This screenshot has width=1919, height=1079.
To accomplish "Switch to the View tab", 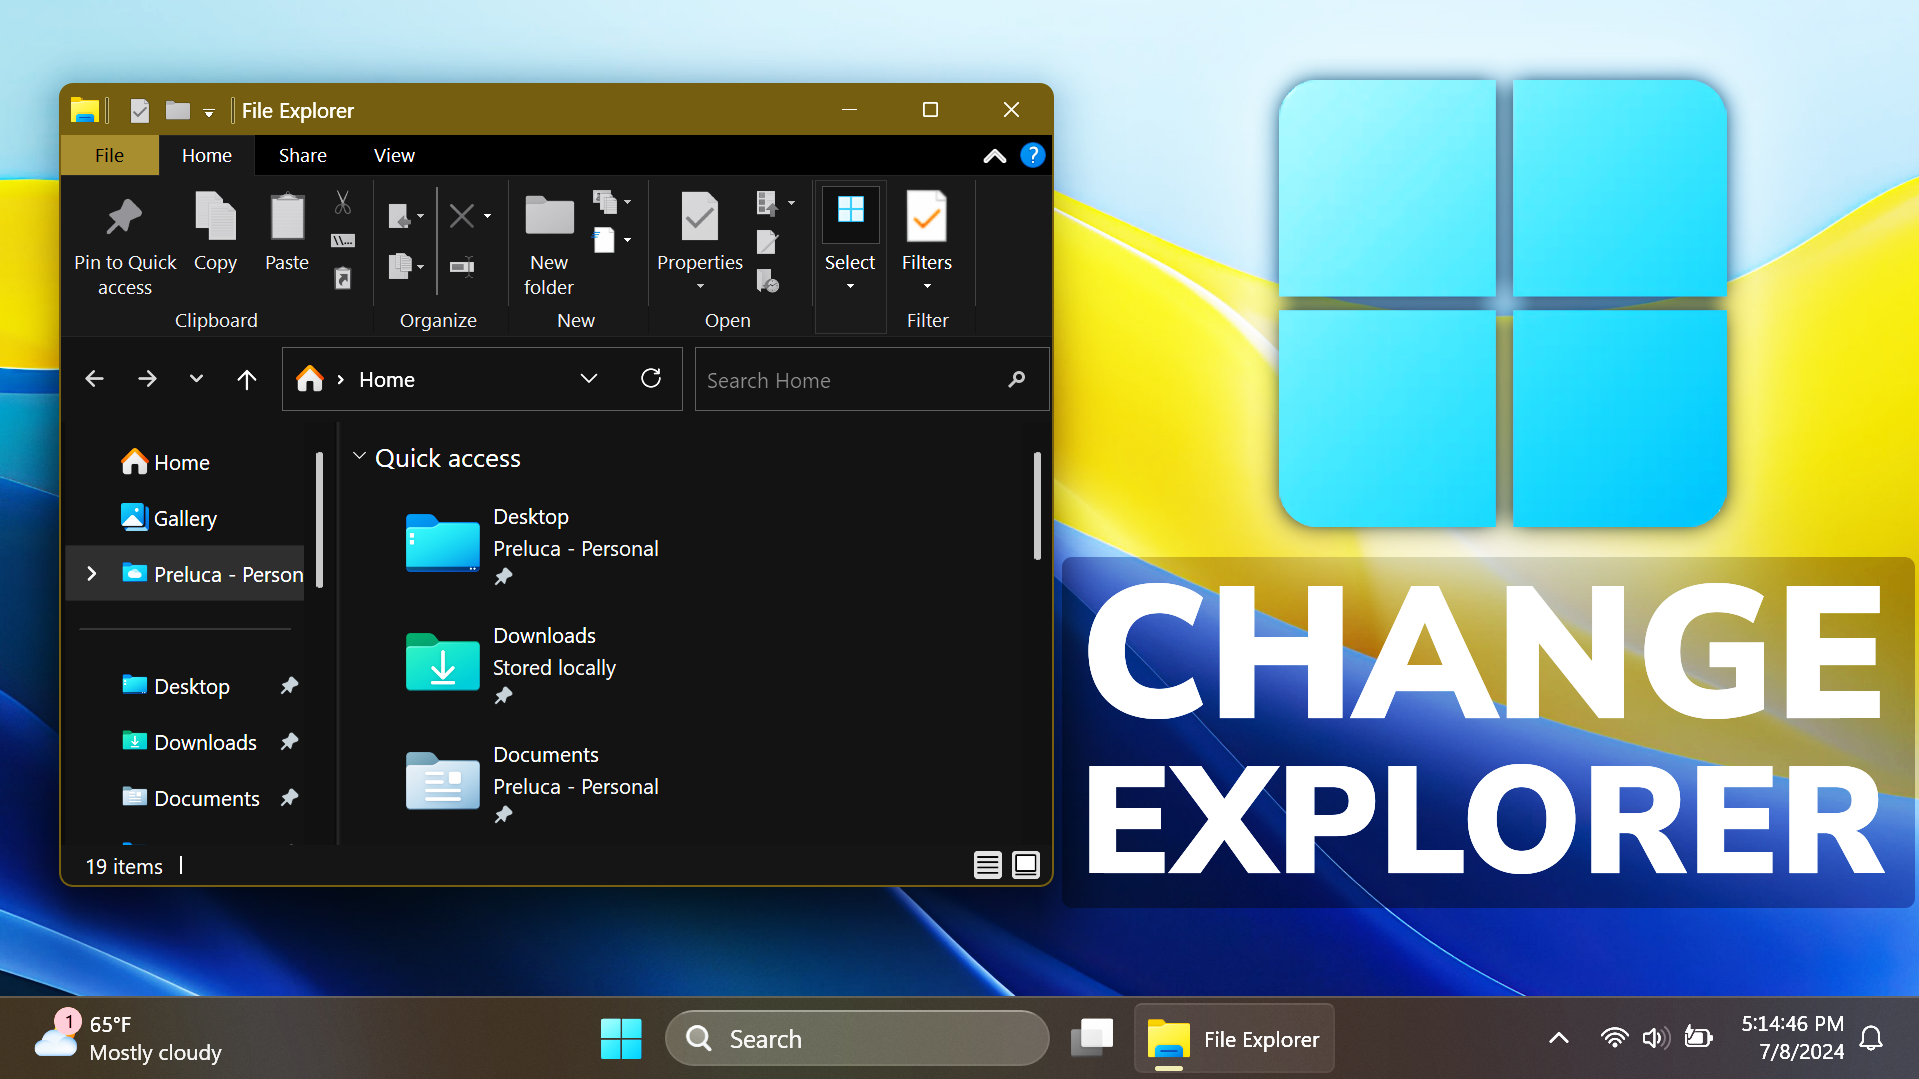I will coord(394,155).
